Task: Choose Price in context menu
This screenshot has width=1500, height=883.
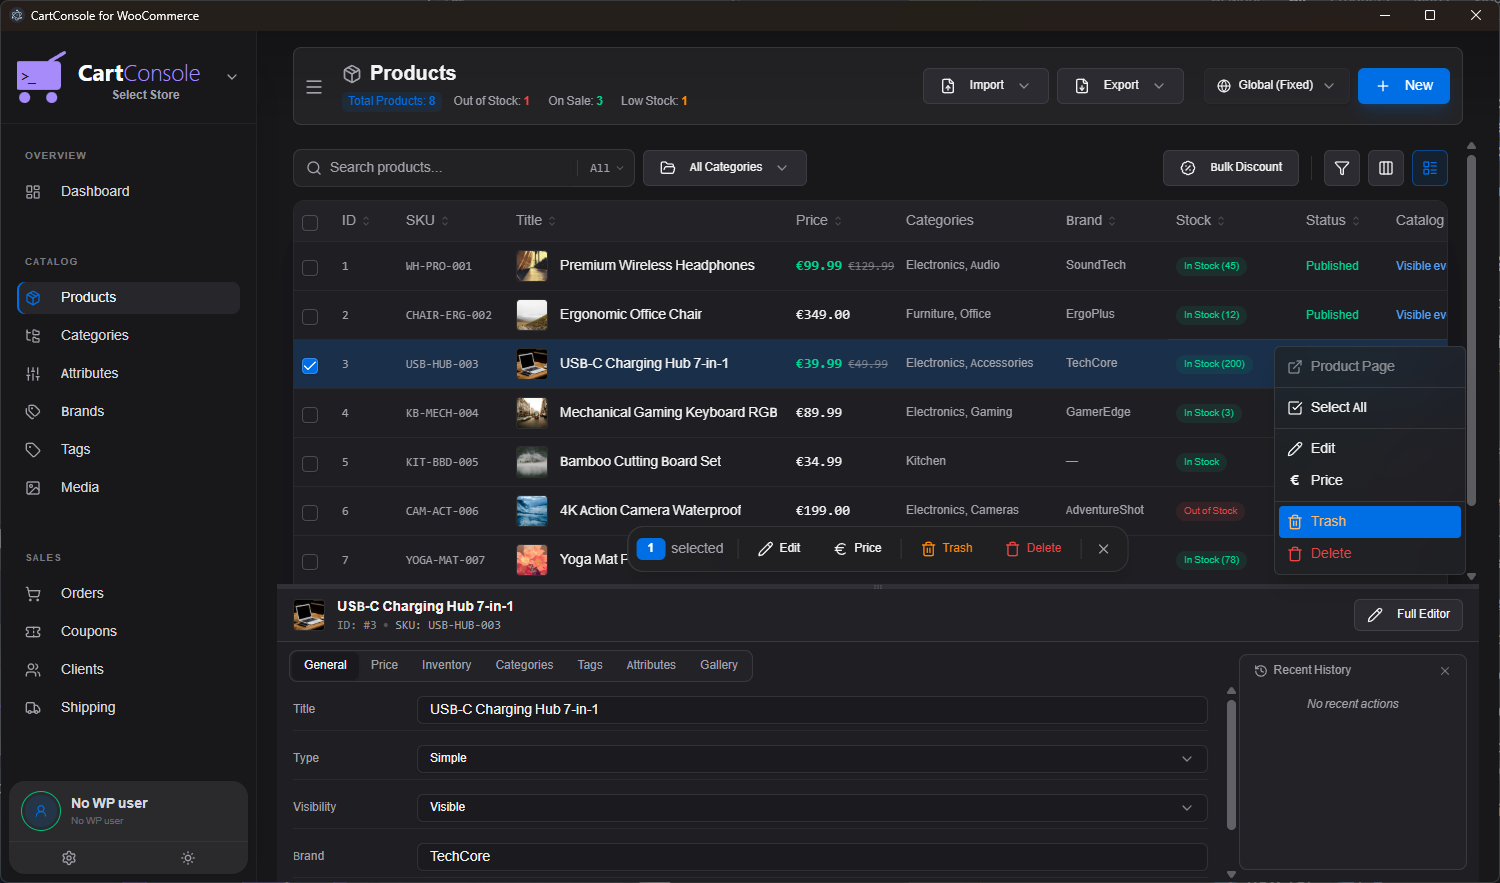Action: pos(1369,480)
